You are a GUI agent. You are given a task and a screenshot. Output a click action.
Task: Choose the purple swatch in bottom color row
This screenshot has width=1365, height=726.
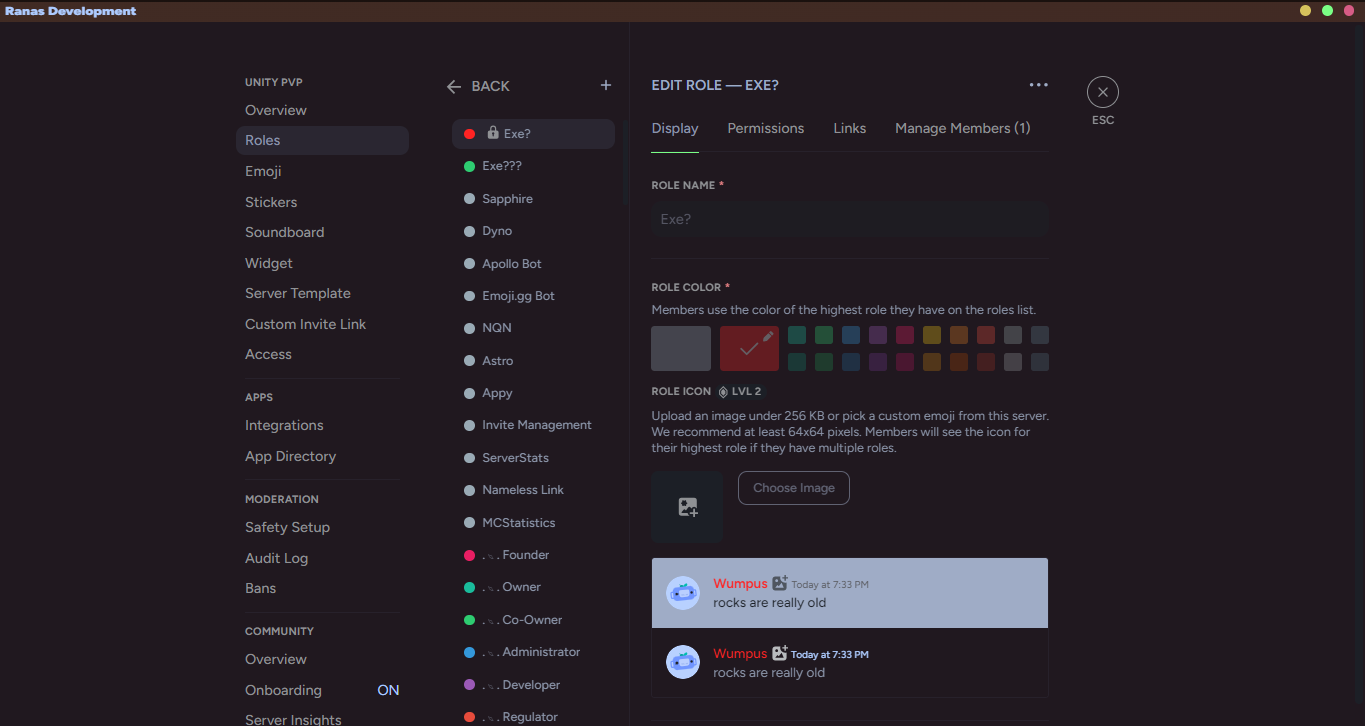[878, 362]
